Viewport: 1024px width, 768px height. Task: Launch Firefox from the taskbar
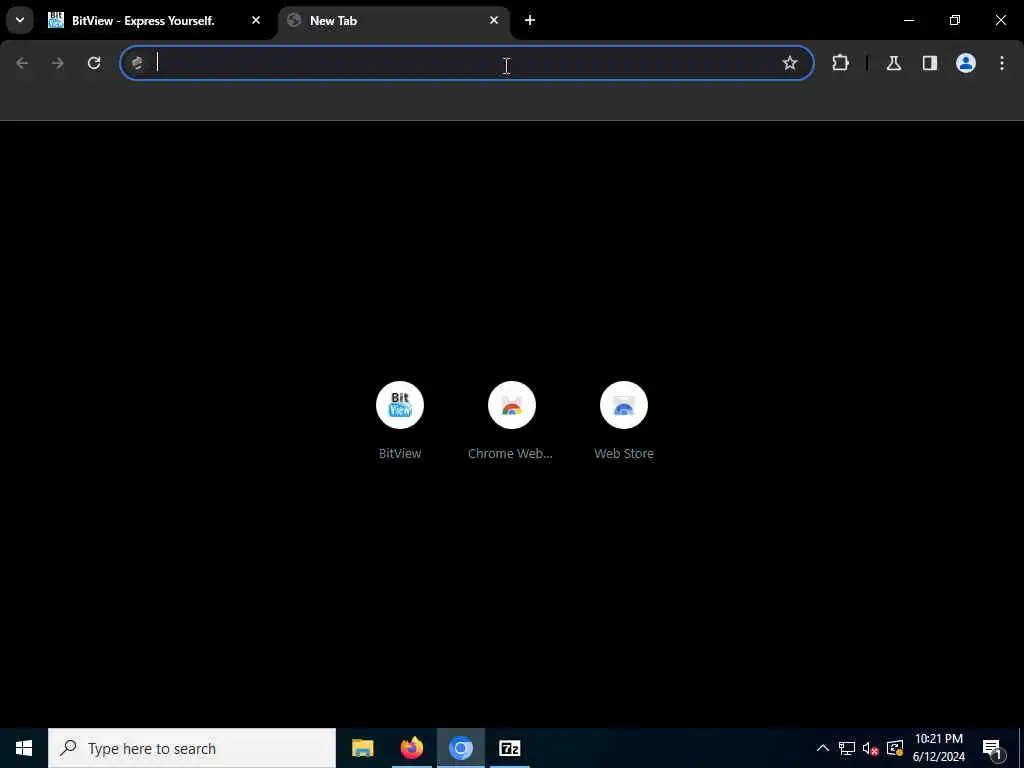click(x=411, y=748)
